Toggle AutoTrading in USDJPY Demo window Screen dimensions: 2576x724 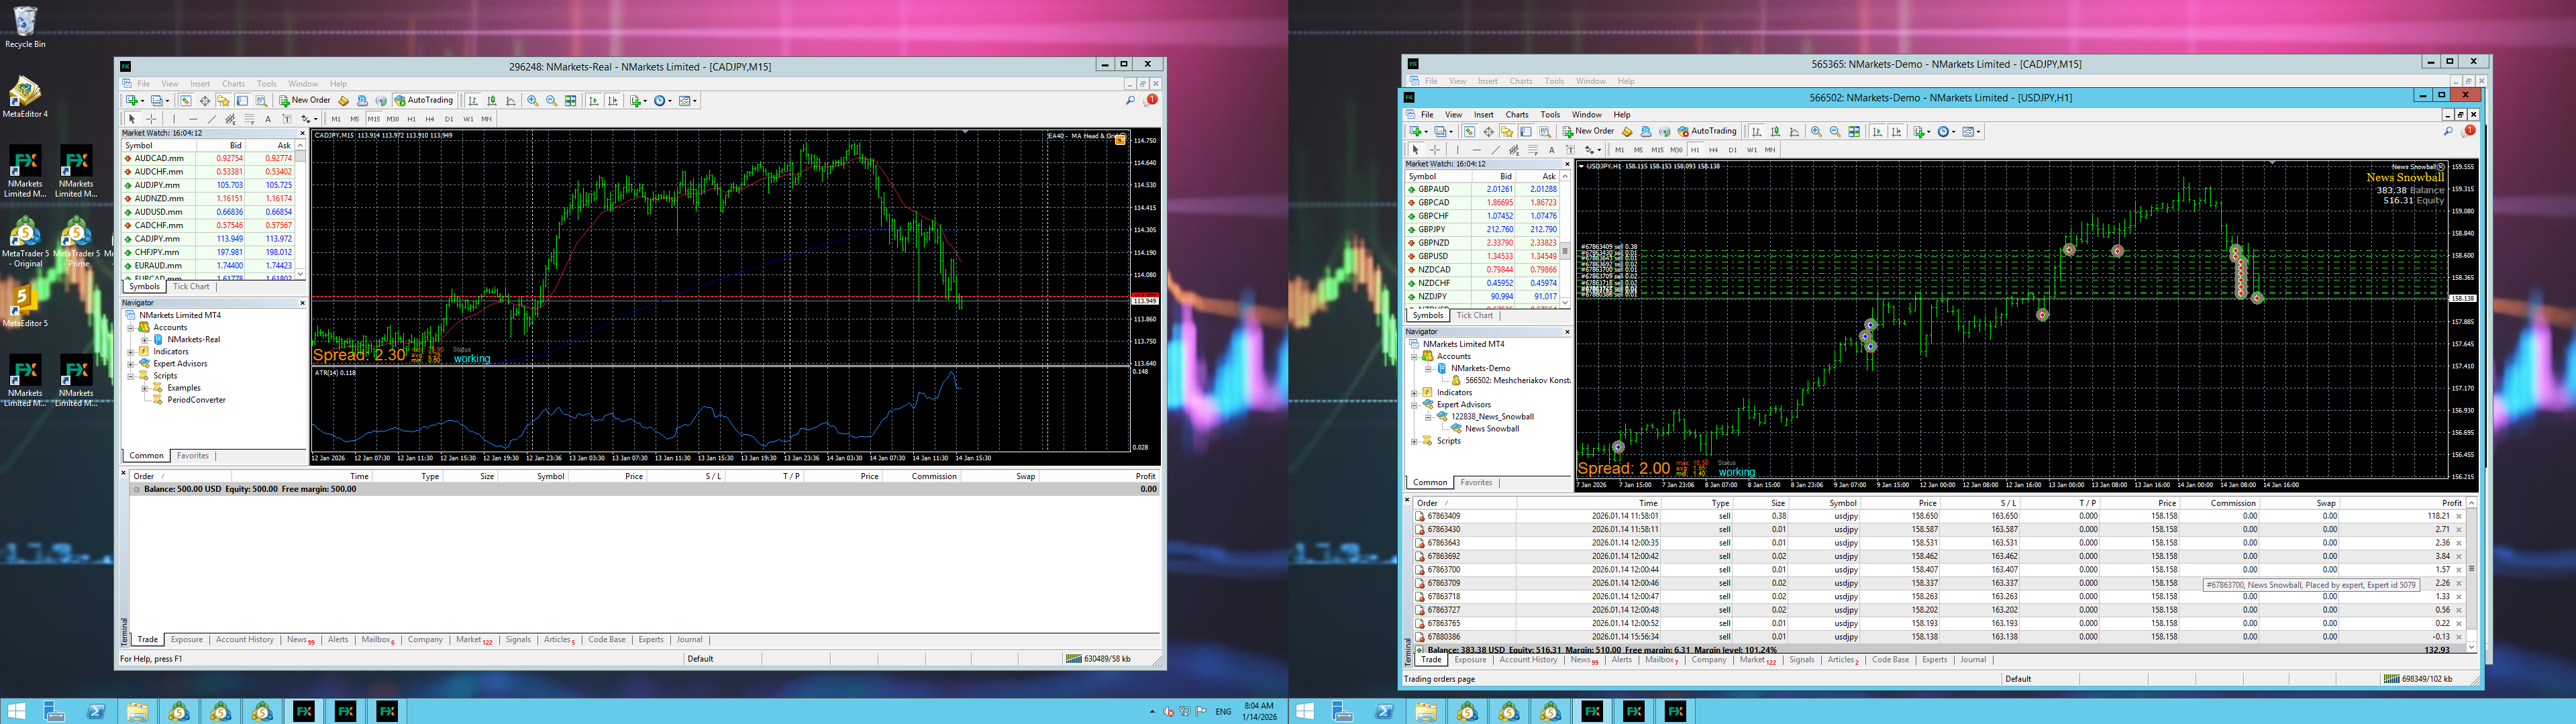(x=1708, y=132)
